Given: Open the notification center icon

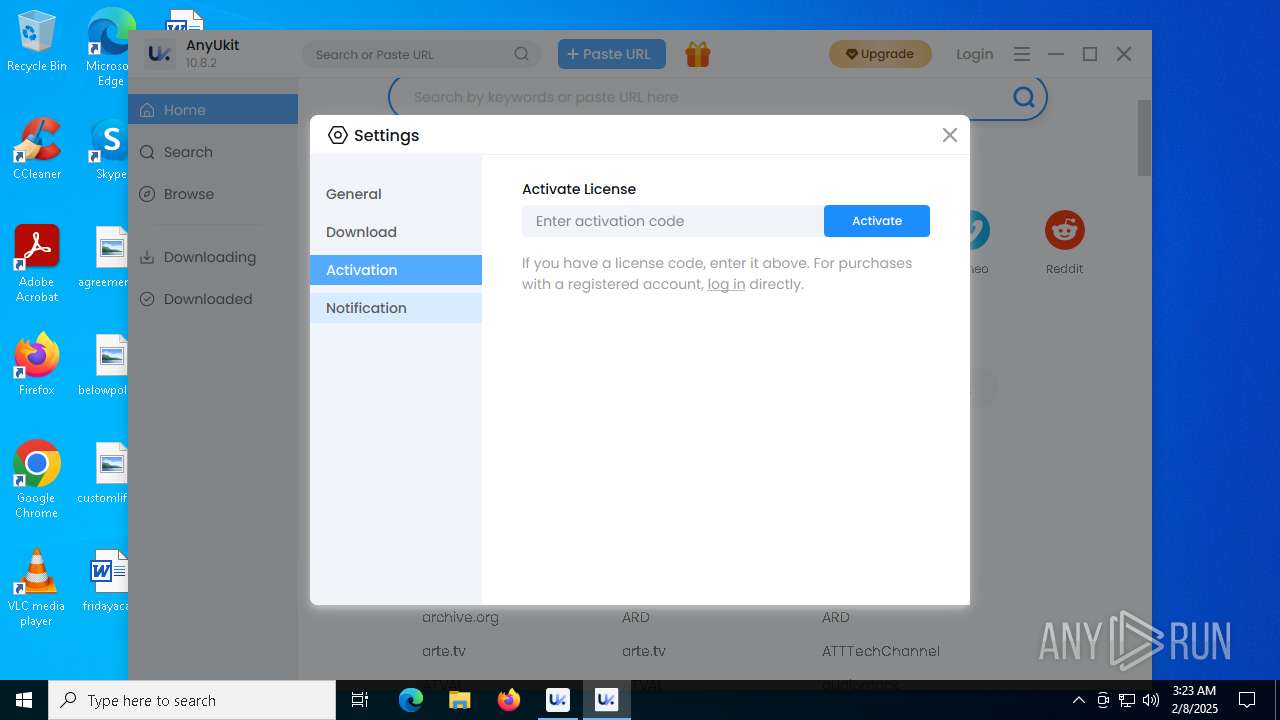Looking at the screenshot, I should (x=1247, y=700).
